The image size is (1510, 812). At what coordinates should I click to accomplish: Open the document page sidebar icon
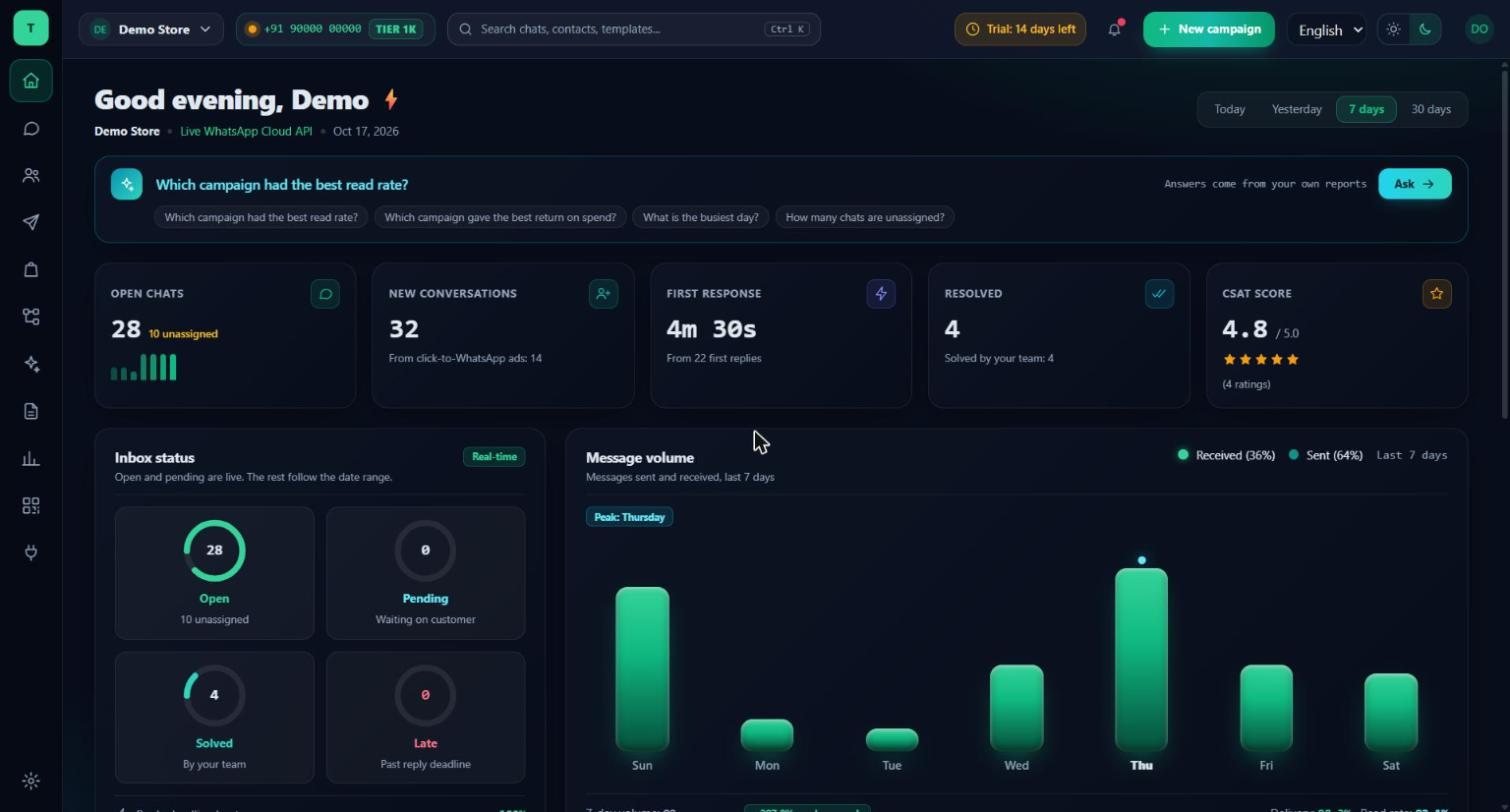coord(31,411)
